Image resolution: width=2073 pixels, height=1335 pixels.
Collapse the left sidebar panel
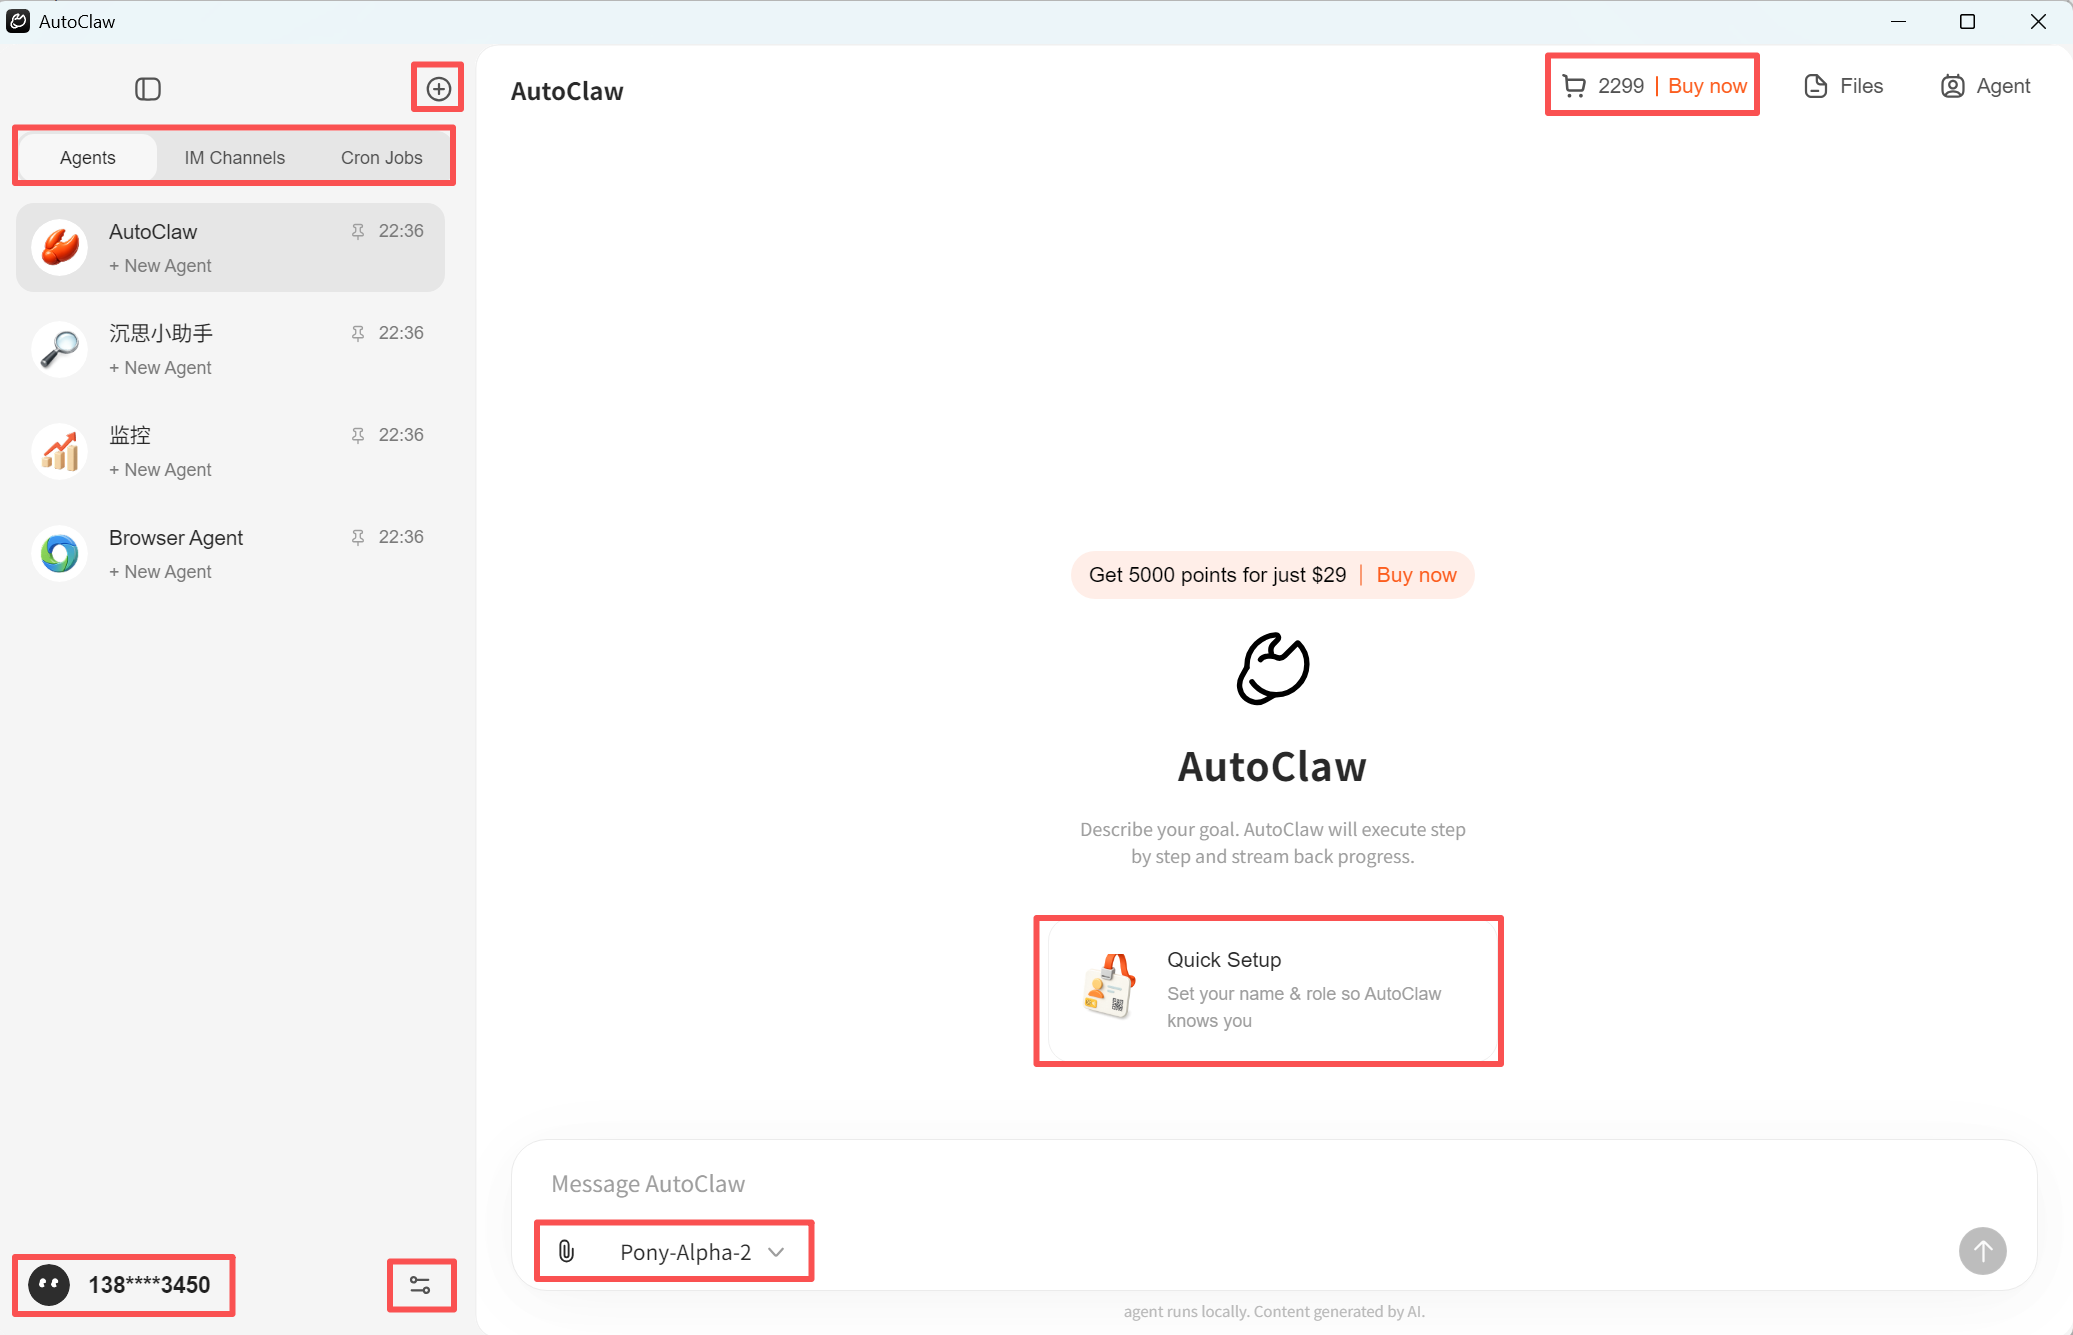click(148, 88)
